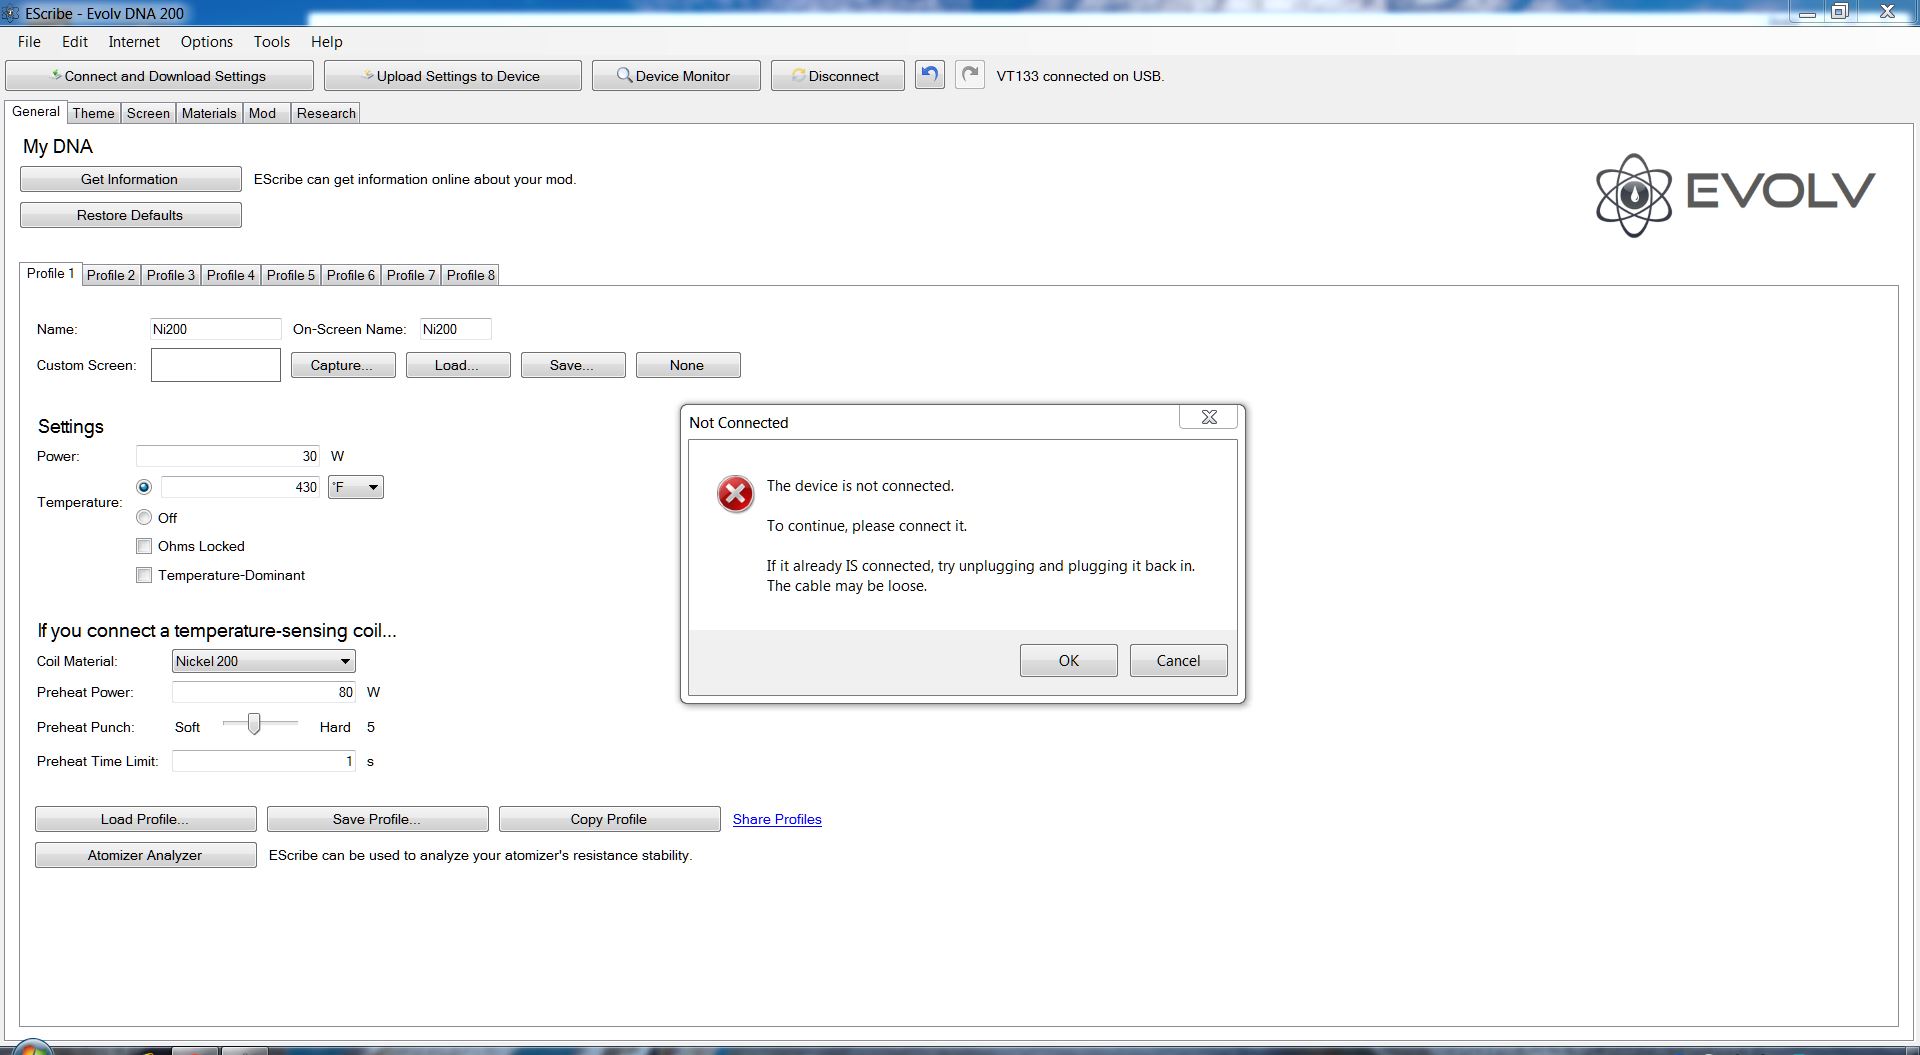Open the Tools menu
Screen dimensions: 1920x1055
point(271,42)
